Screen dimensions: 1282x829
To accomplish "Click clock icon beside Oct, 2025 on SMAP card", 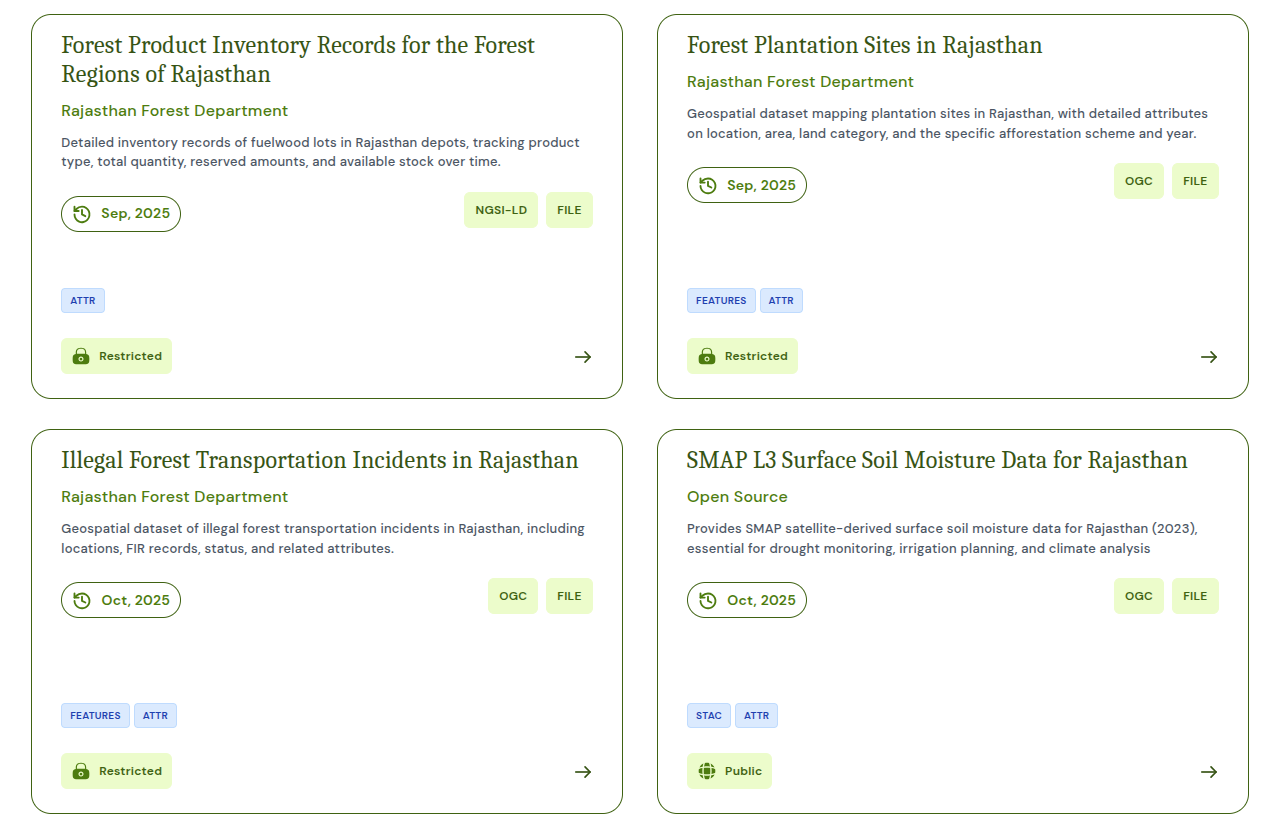I will [x=708, y=600].
